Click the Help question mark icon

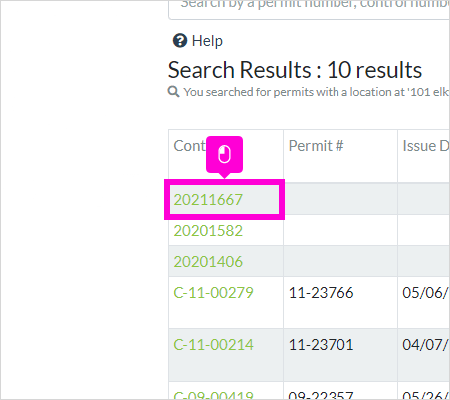click(x=180, y=41)
